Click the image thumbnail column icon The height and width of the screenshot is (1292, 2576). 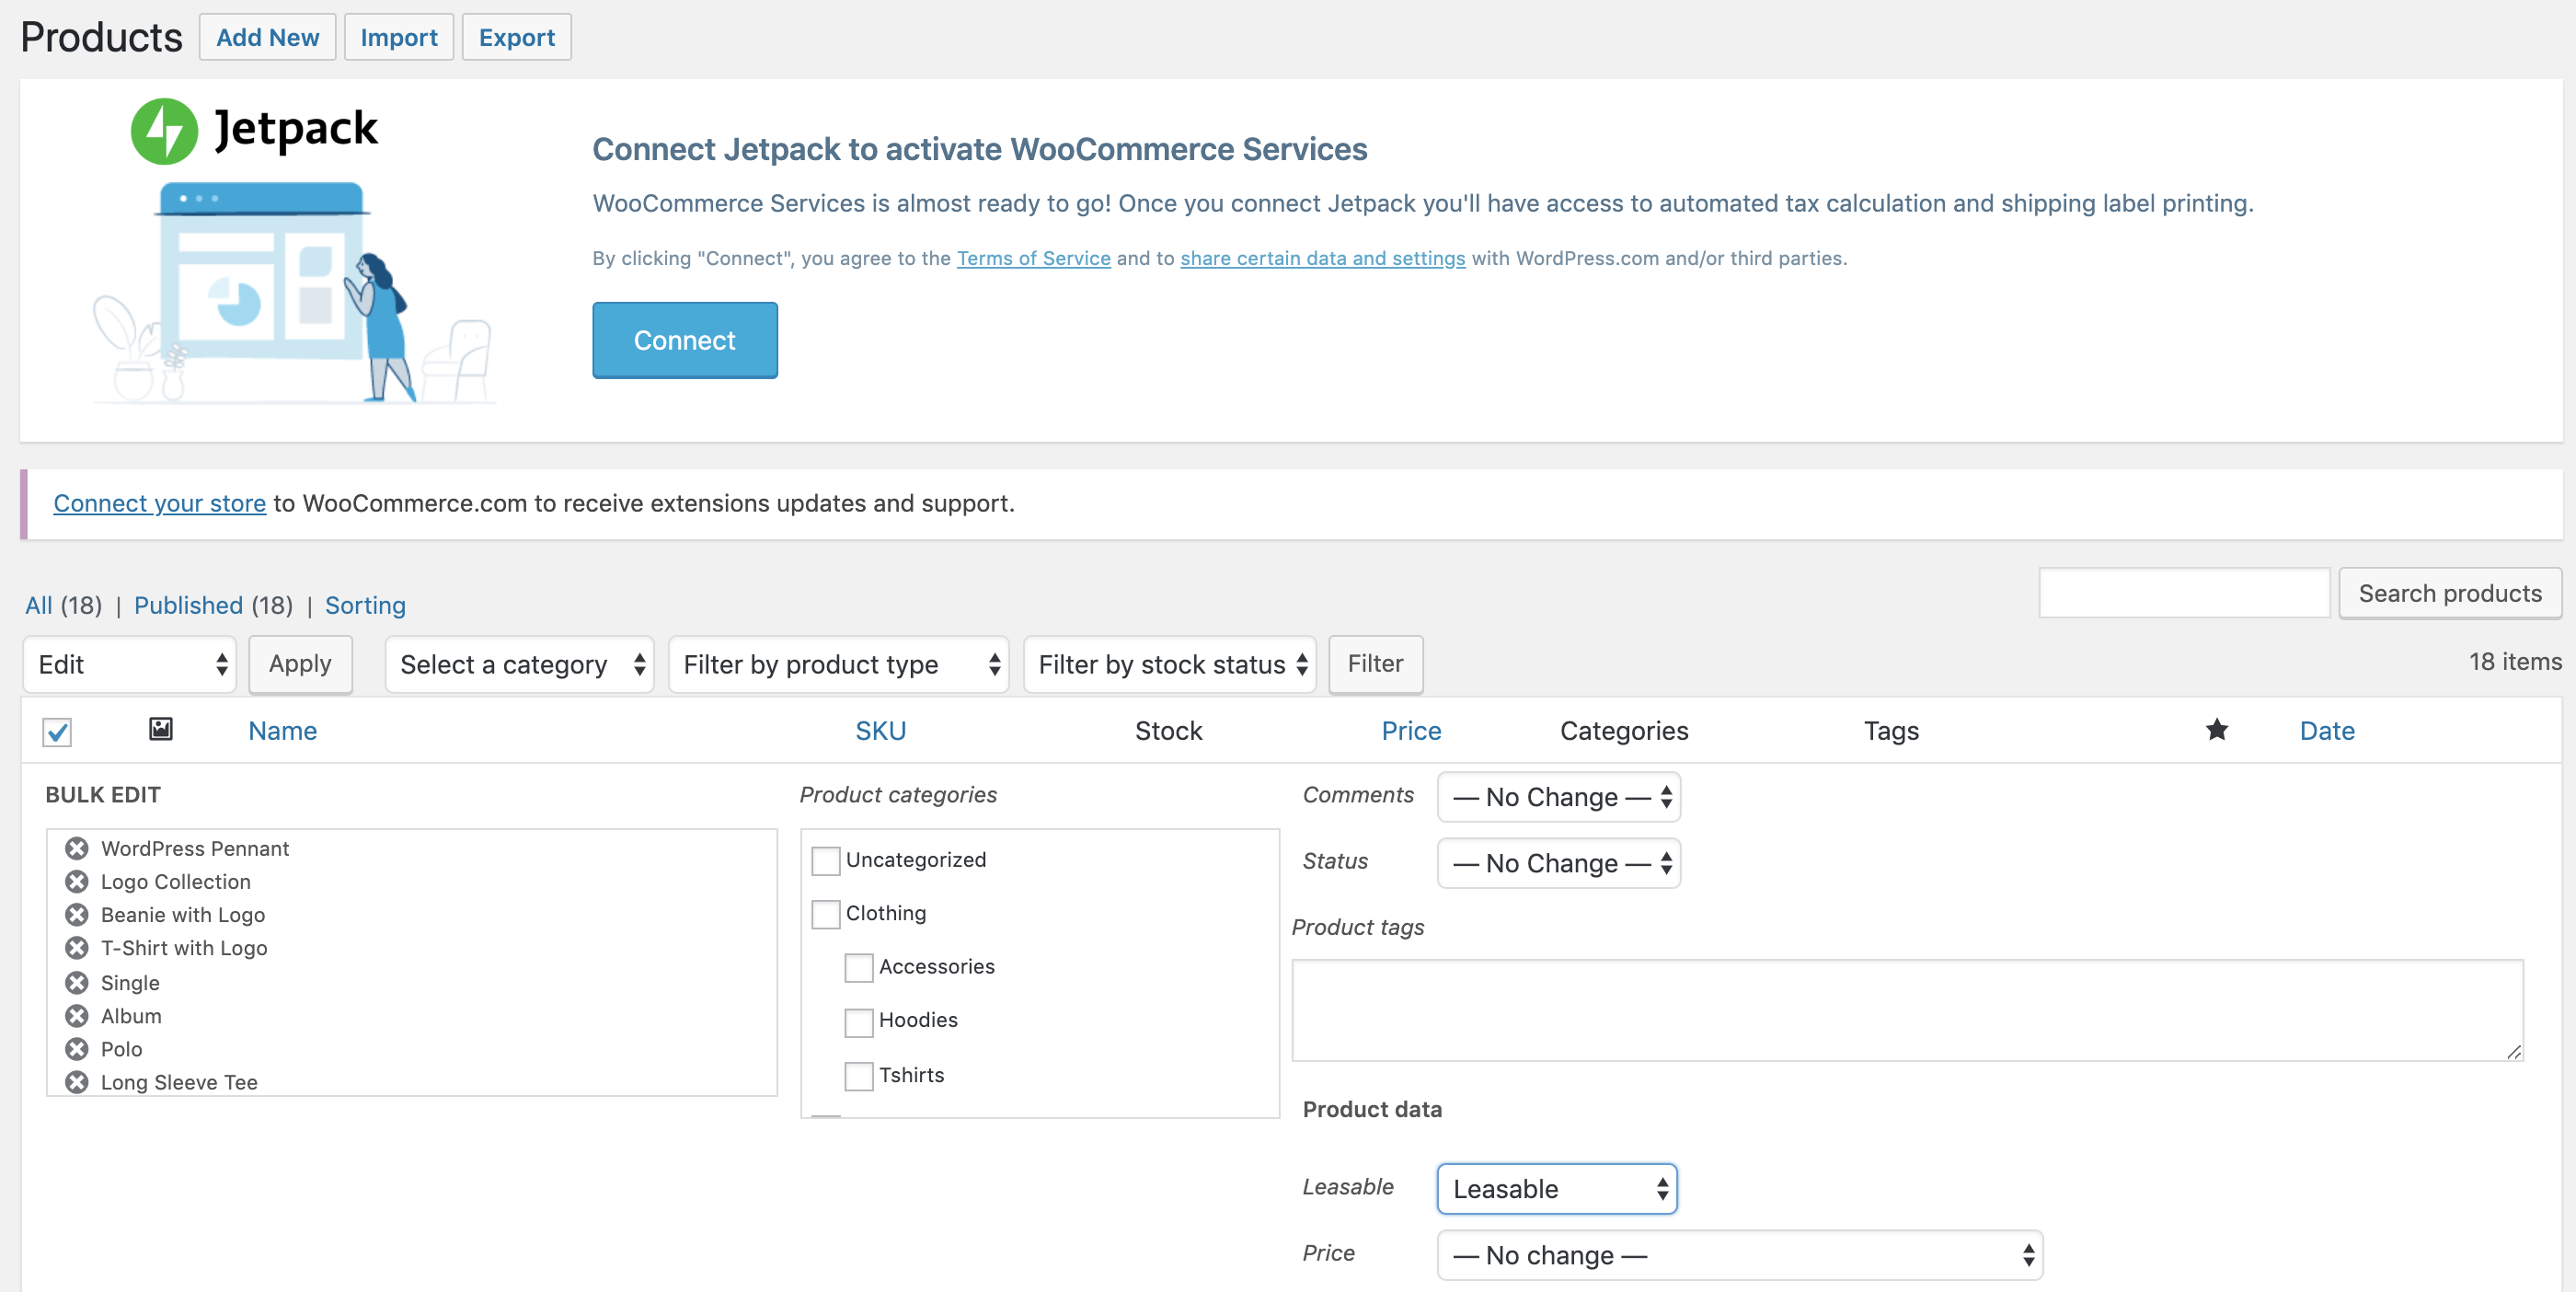(160, 729)
